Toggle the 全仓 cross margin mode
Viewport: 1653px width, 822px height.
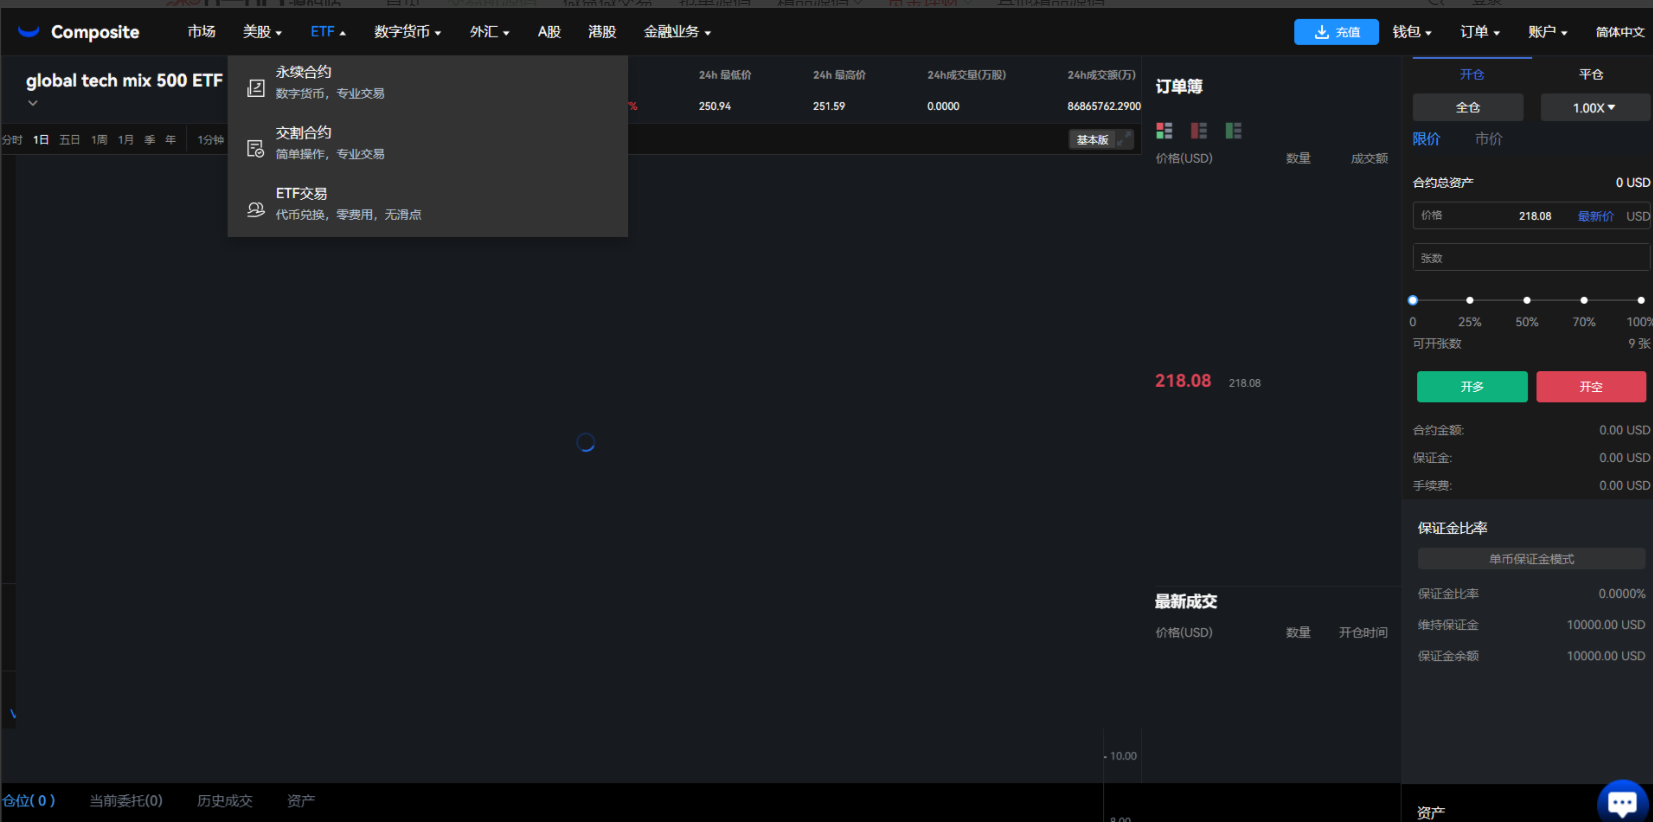click(1467, 107)
